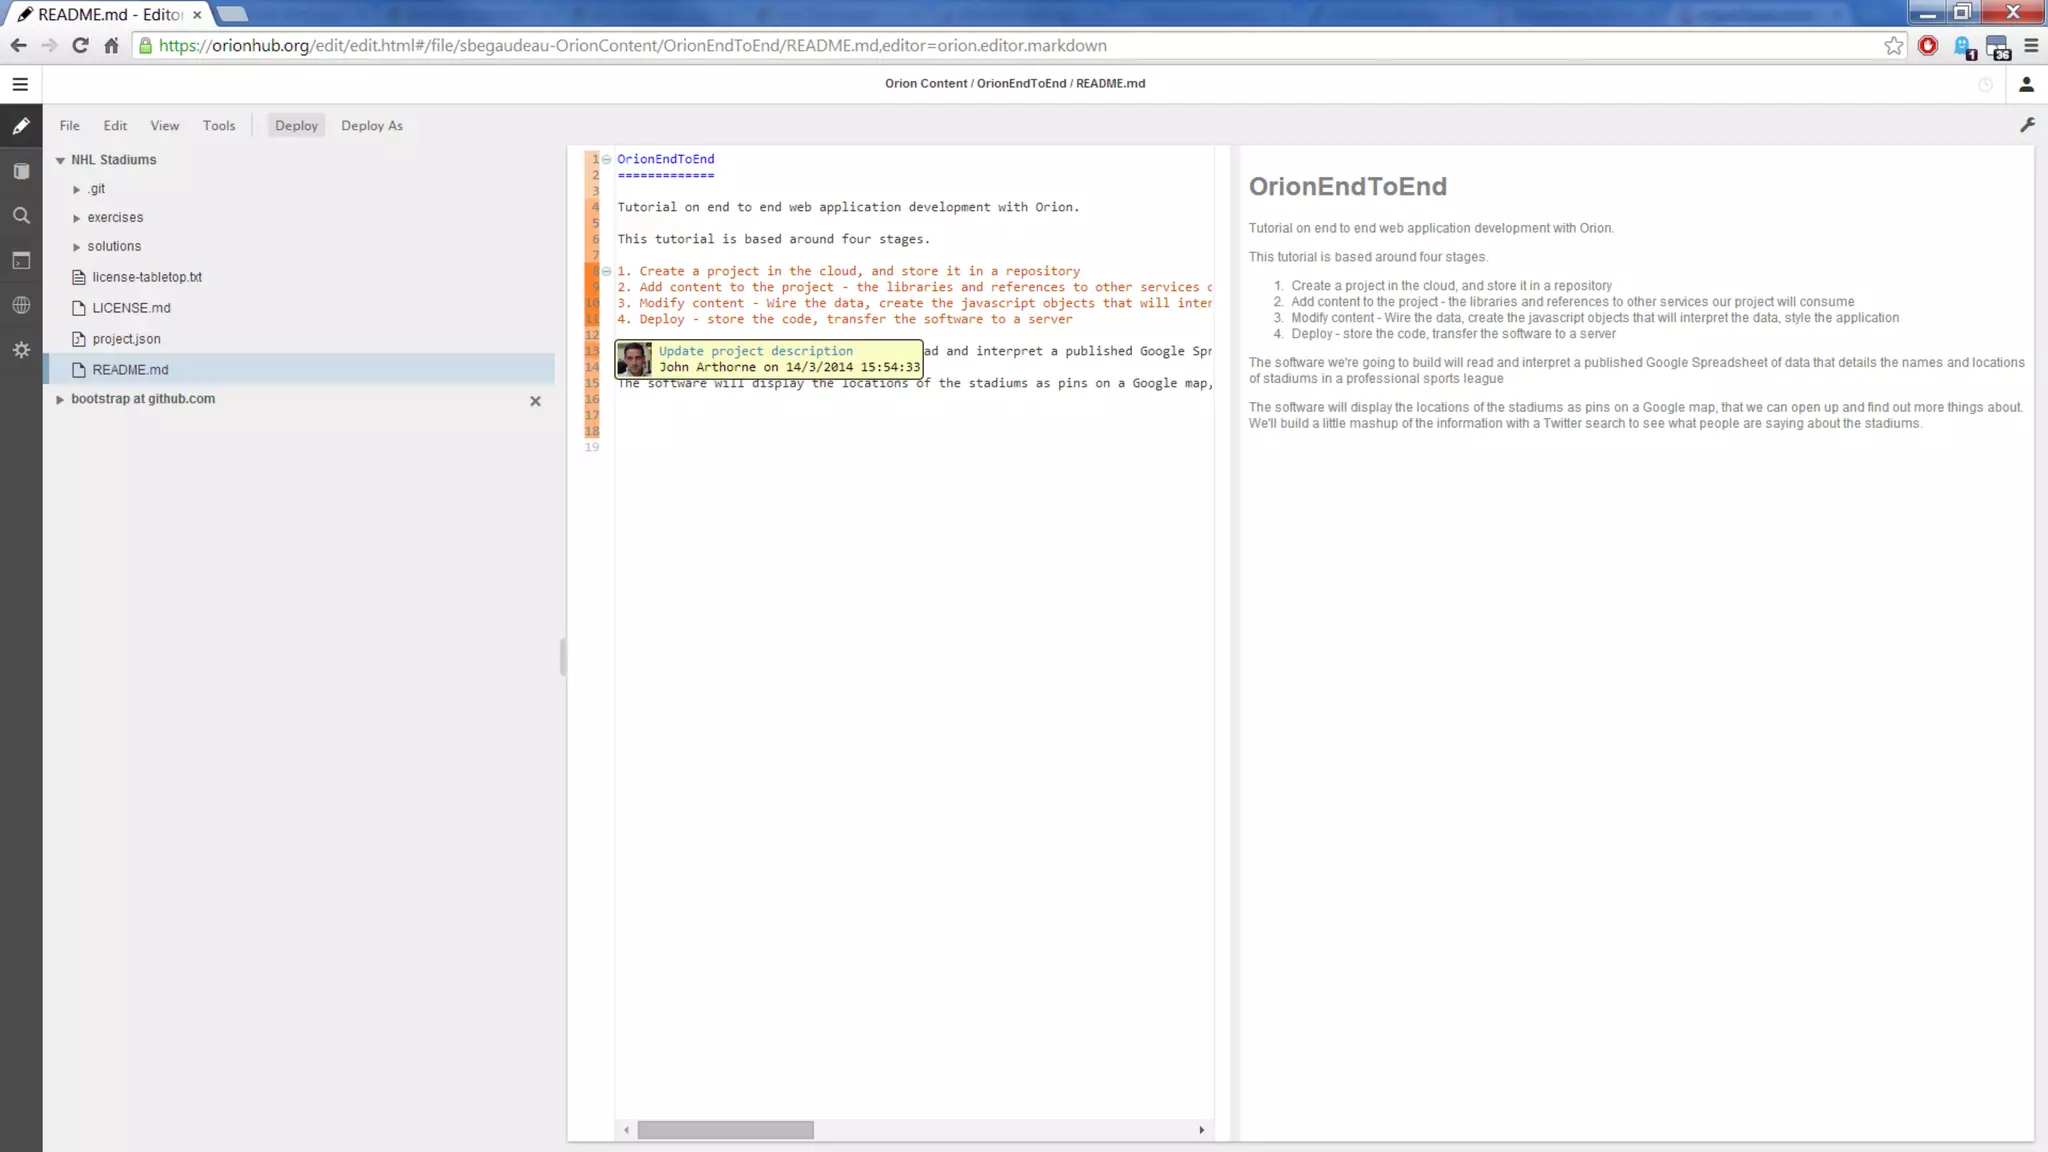This screenshot has width=2048, height=1152.
Task: Open the Settings gear sidebar icon
Action: tap(21, 350)
